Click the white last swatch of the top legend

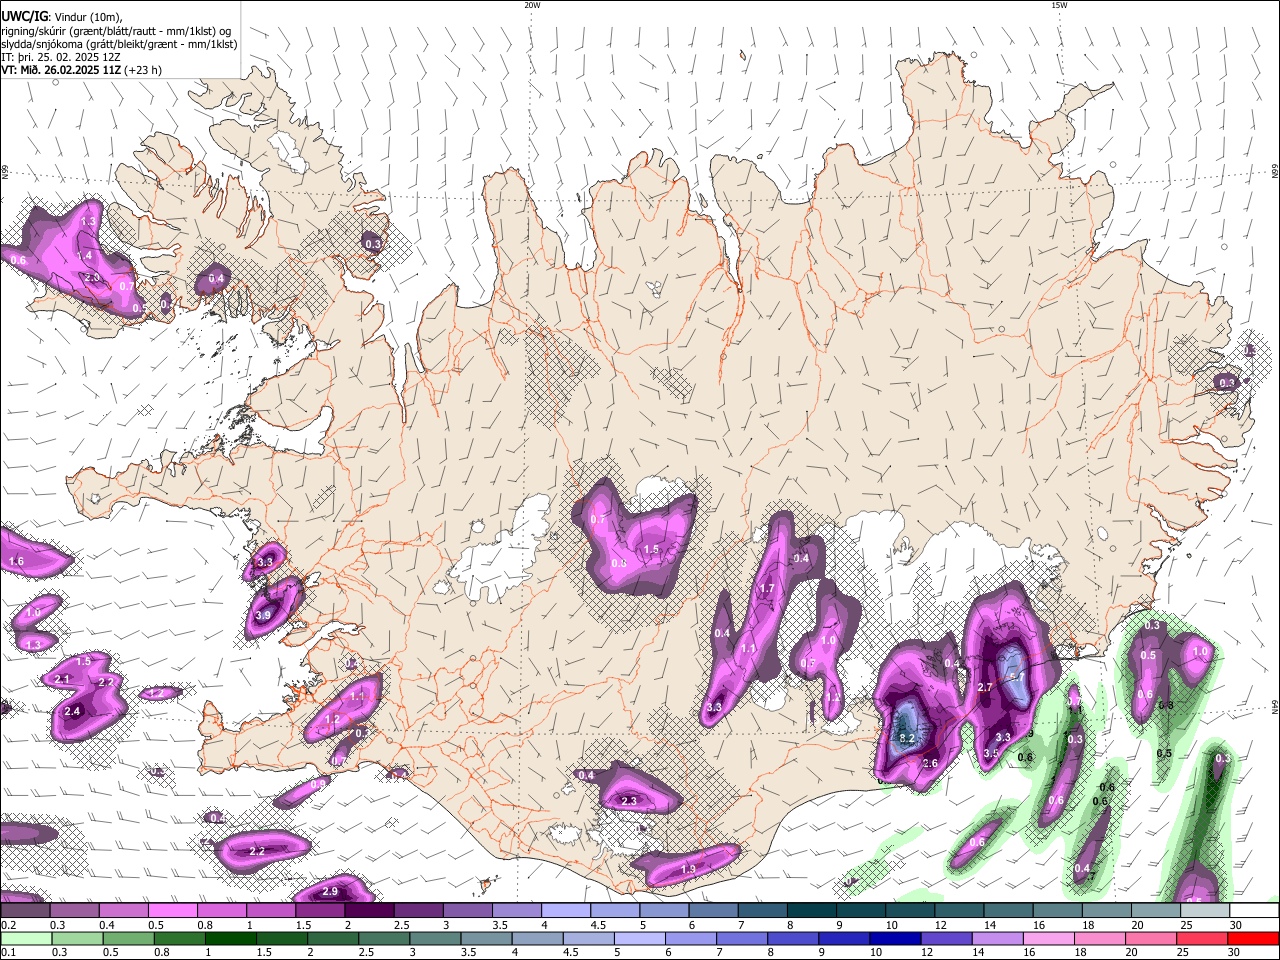[x=1255, y=910]
